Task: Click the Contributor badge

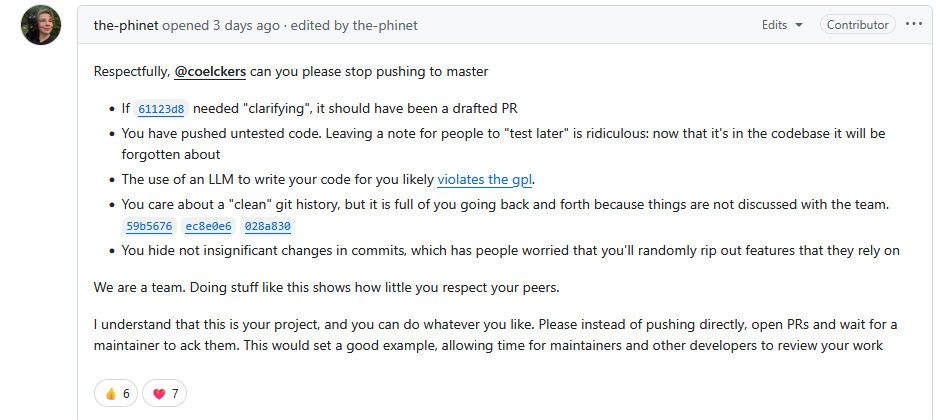Action: (857, 25)
